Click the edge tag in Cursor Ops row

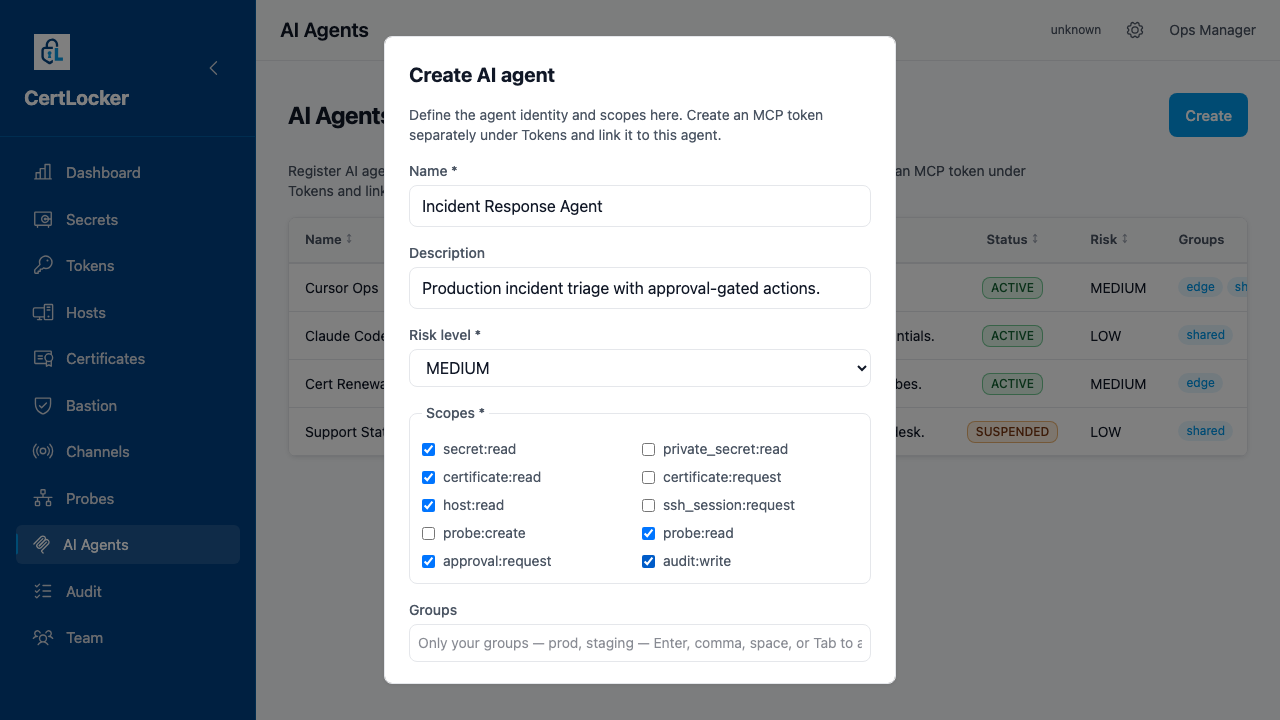[1200, 287]
